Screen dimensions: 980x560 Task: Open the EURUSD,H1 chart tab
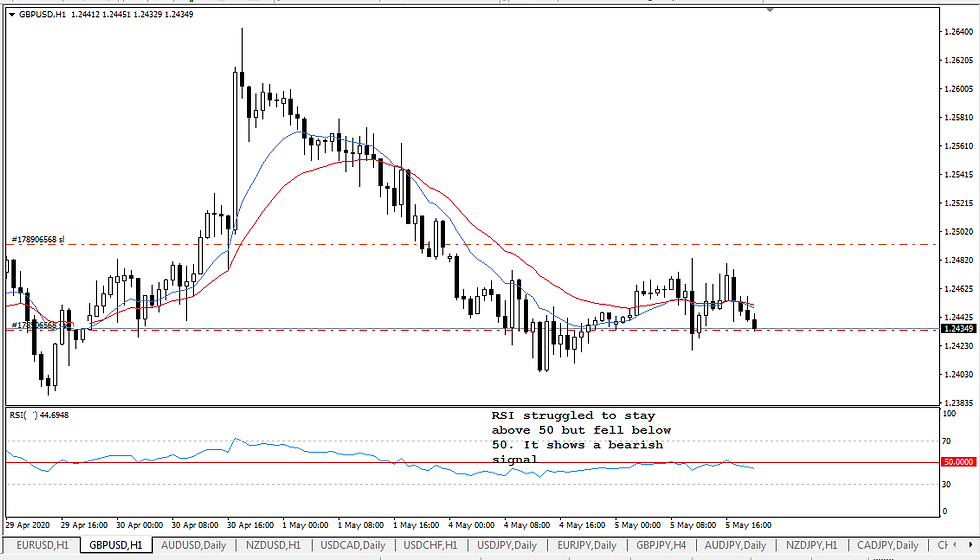coord(42,545)
